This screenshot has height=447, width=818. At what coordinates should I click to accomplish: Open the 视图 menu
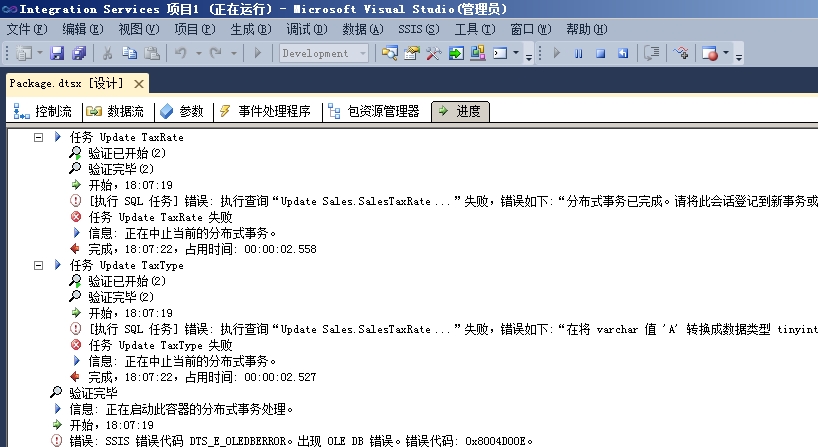point(139,29)
